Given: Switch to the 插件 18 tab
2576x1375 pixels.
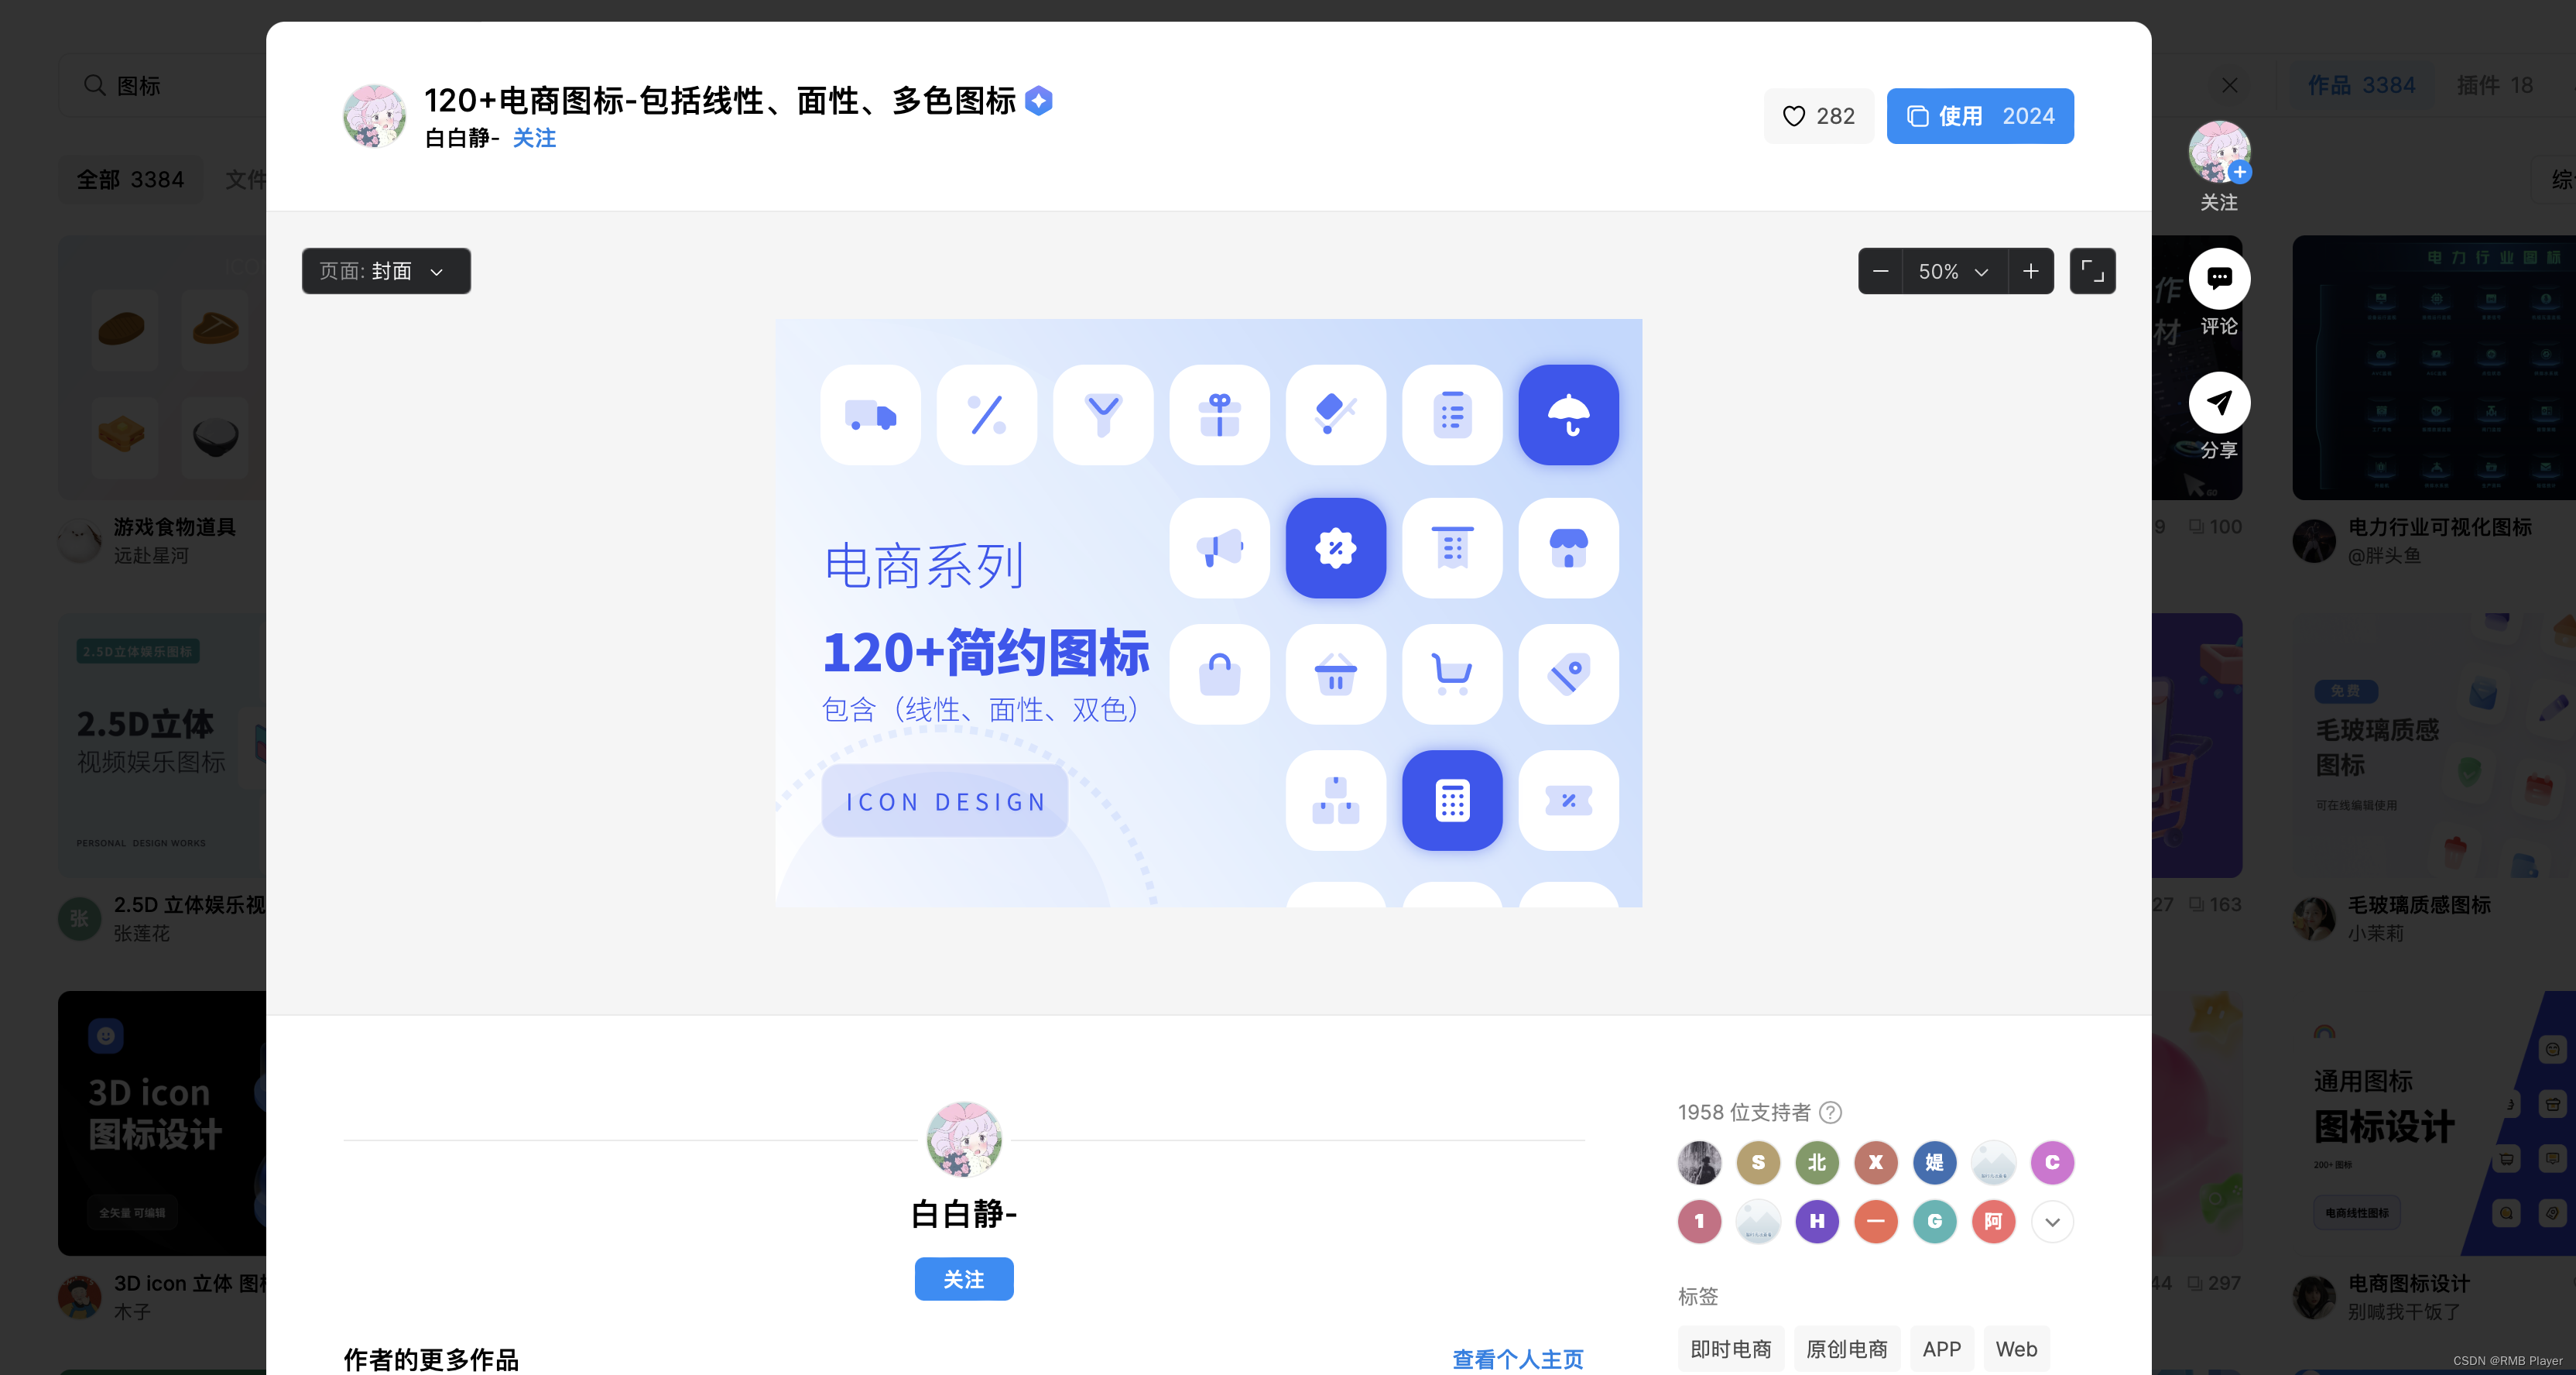Looking at the screenshot, I should point(2494,85).
